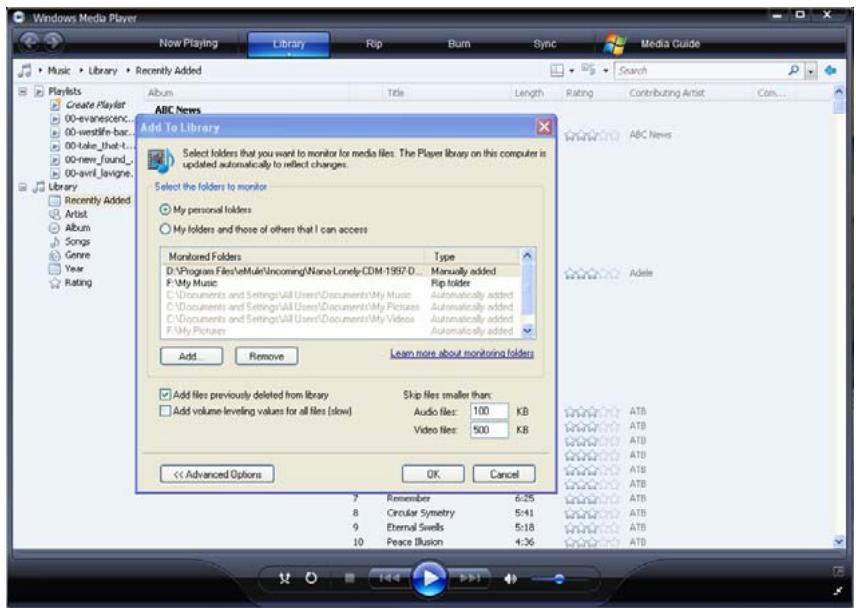The image size is (856, 609).
Task: Click the volume slider
Action: [558, 580]
